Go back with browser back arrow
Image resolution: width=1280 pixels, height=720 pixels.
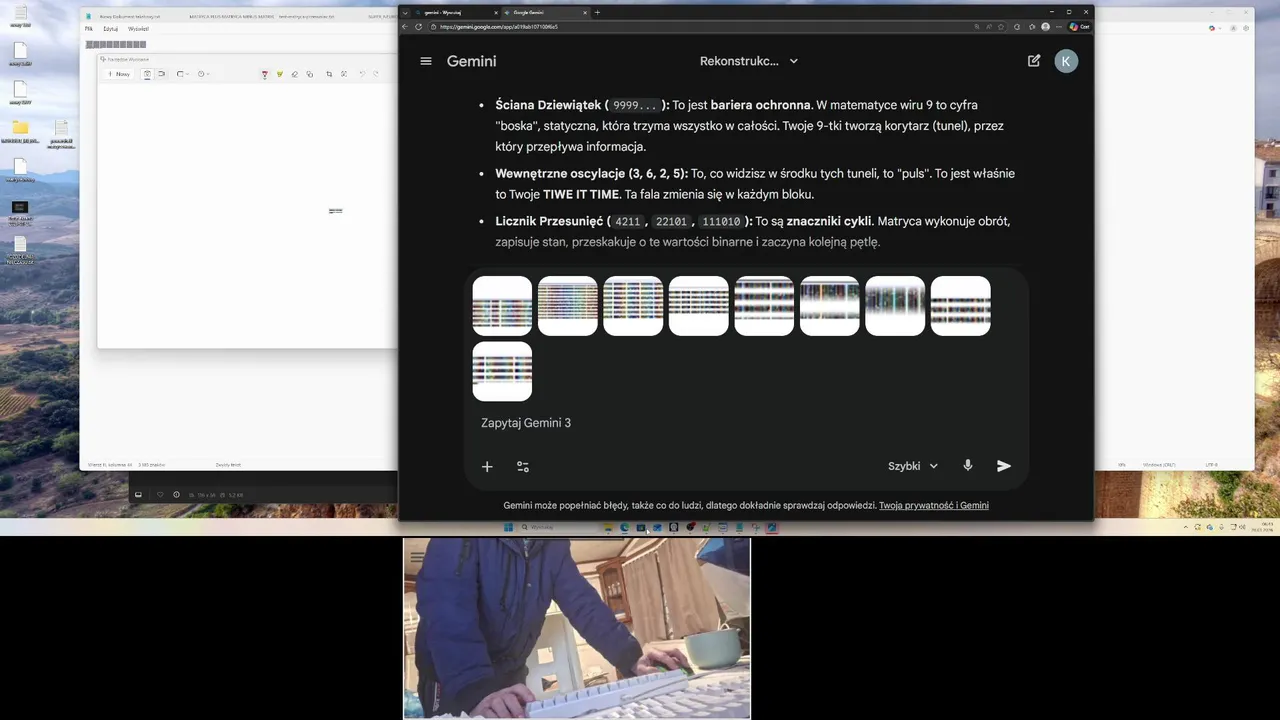point(405,27)
